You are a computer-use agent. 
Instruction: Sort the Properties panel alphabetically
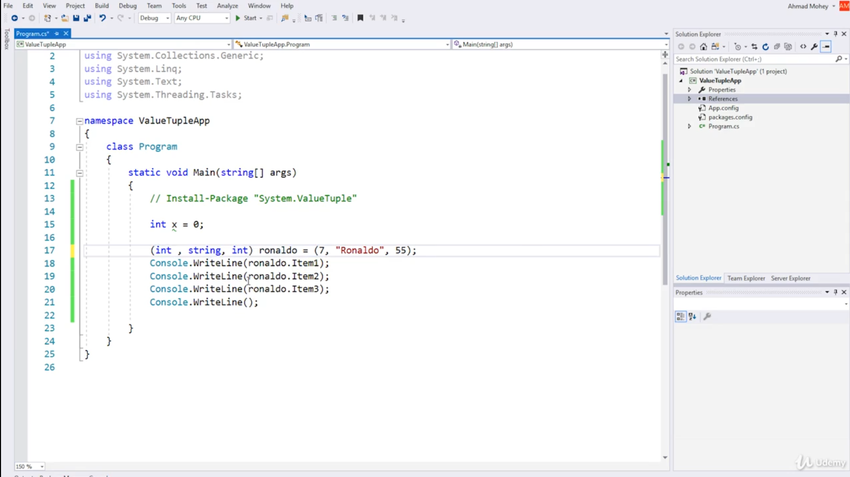coord(692,317)
